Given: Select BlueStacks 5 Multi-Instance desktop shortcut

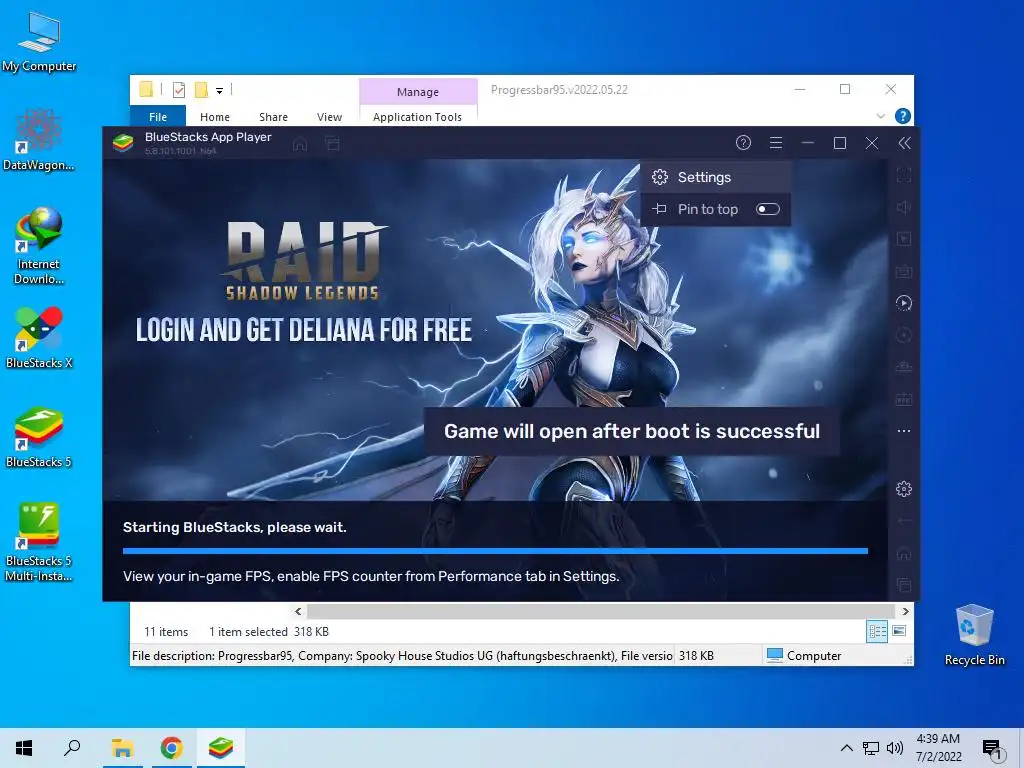Looking at the screenshot, I should click(x=39, y=543).
